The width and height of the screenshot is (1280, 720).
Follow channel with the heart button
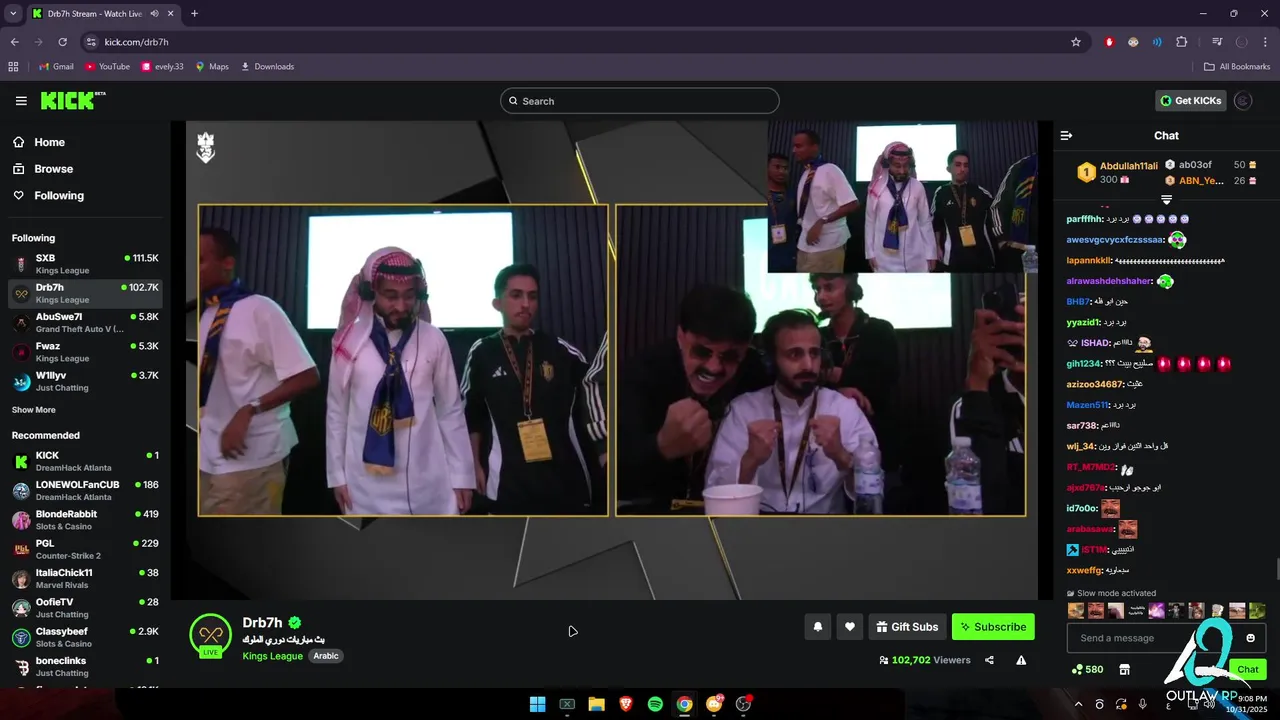[850, 627]
